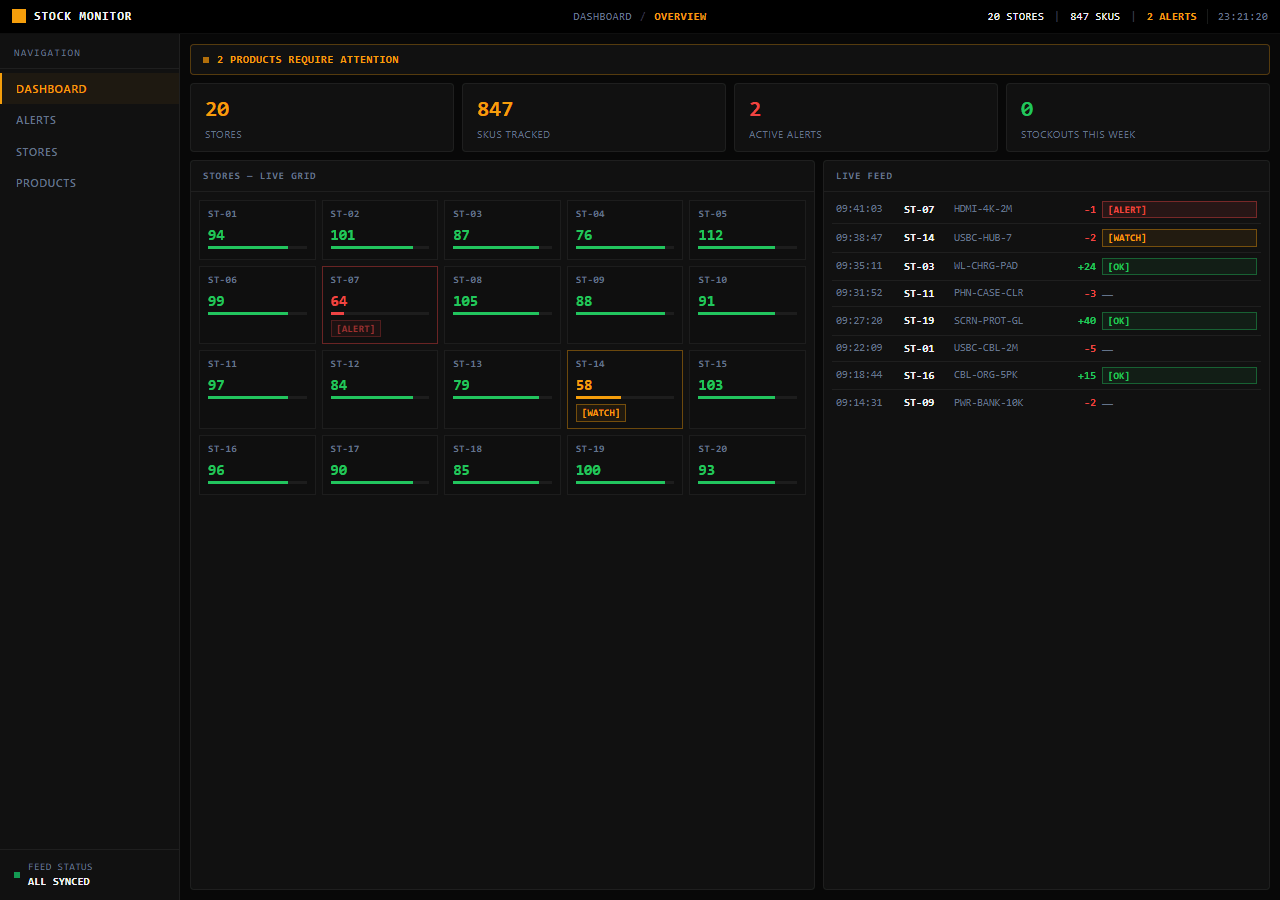Open store tile ST-17

click(x=380, y=465)
